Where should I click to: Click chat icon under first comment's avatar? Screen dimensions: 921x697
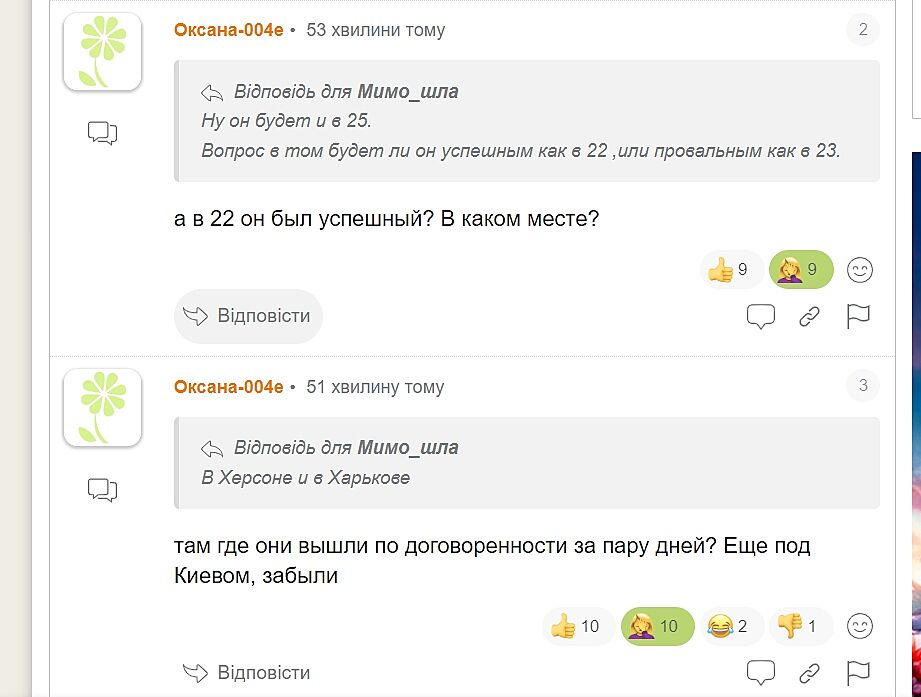click(x=102, y=132)
